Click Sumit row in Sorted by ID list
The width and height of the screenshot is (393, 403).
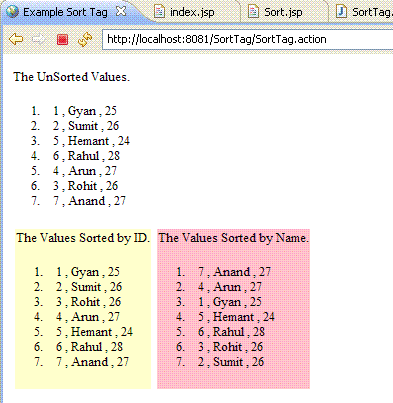(89, 287)
